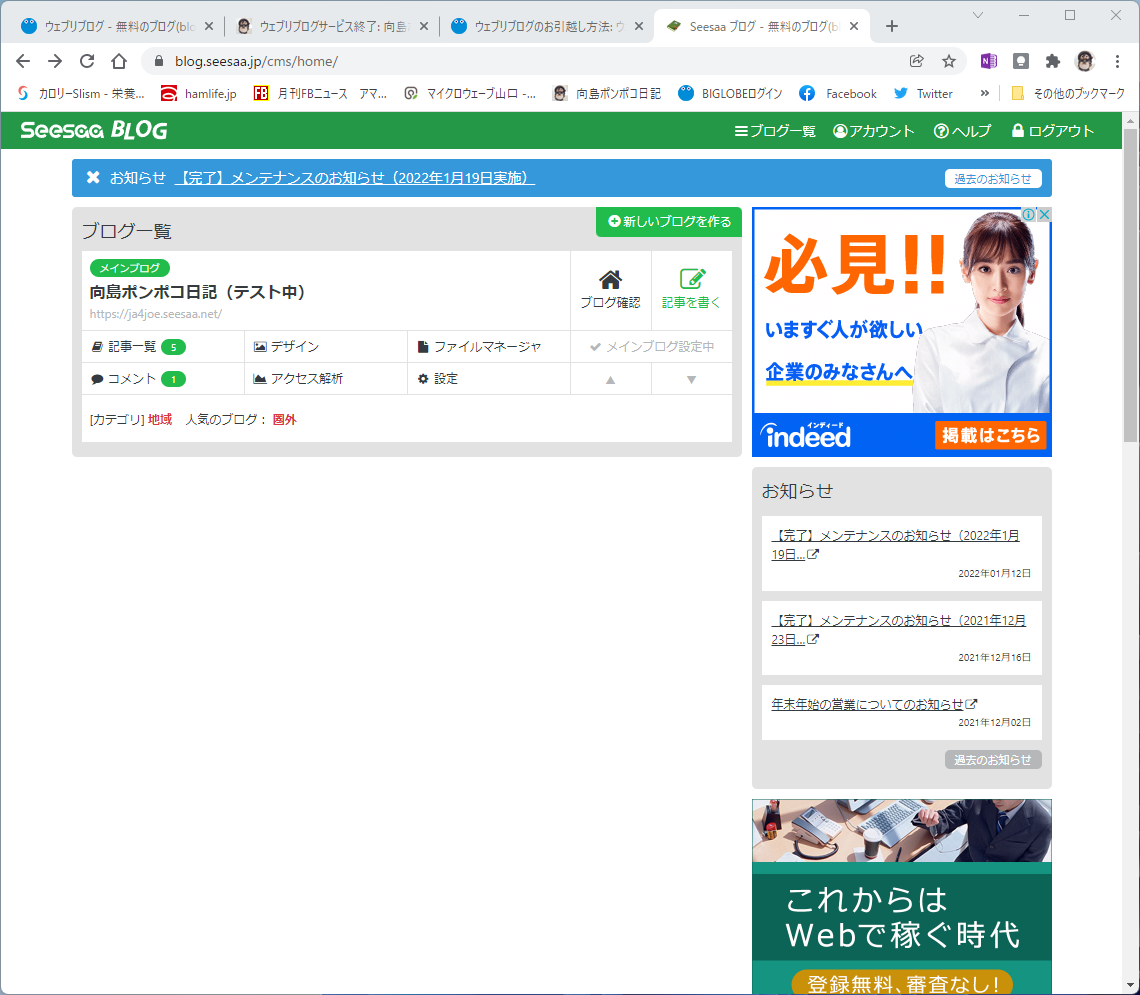The image size is (1140, 995).
Task: Open ブログ一覧 in header menu
Action: click(x=775, y=131)
